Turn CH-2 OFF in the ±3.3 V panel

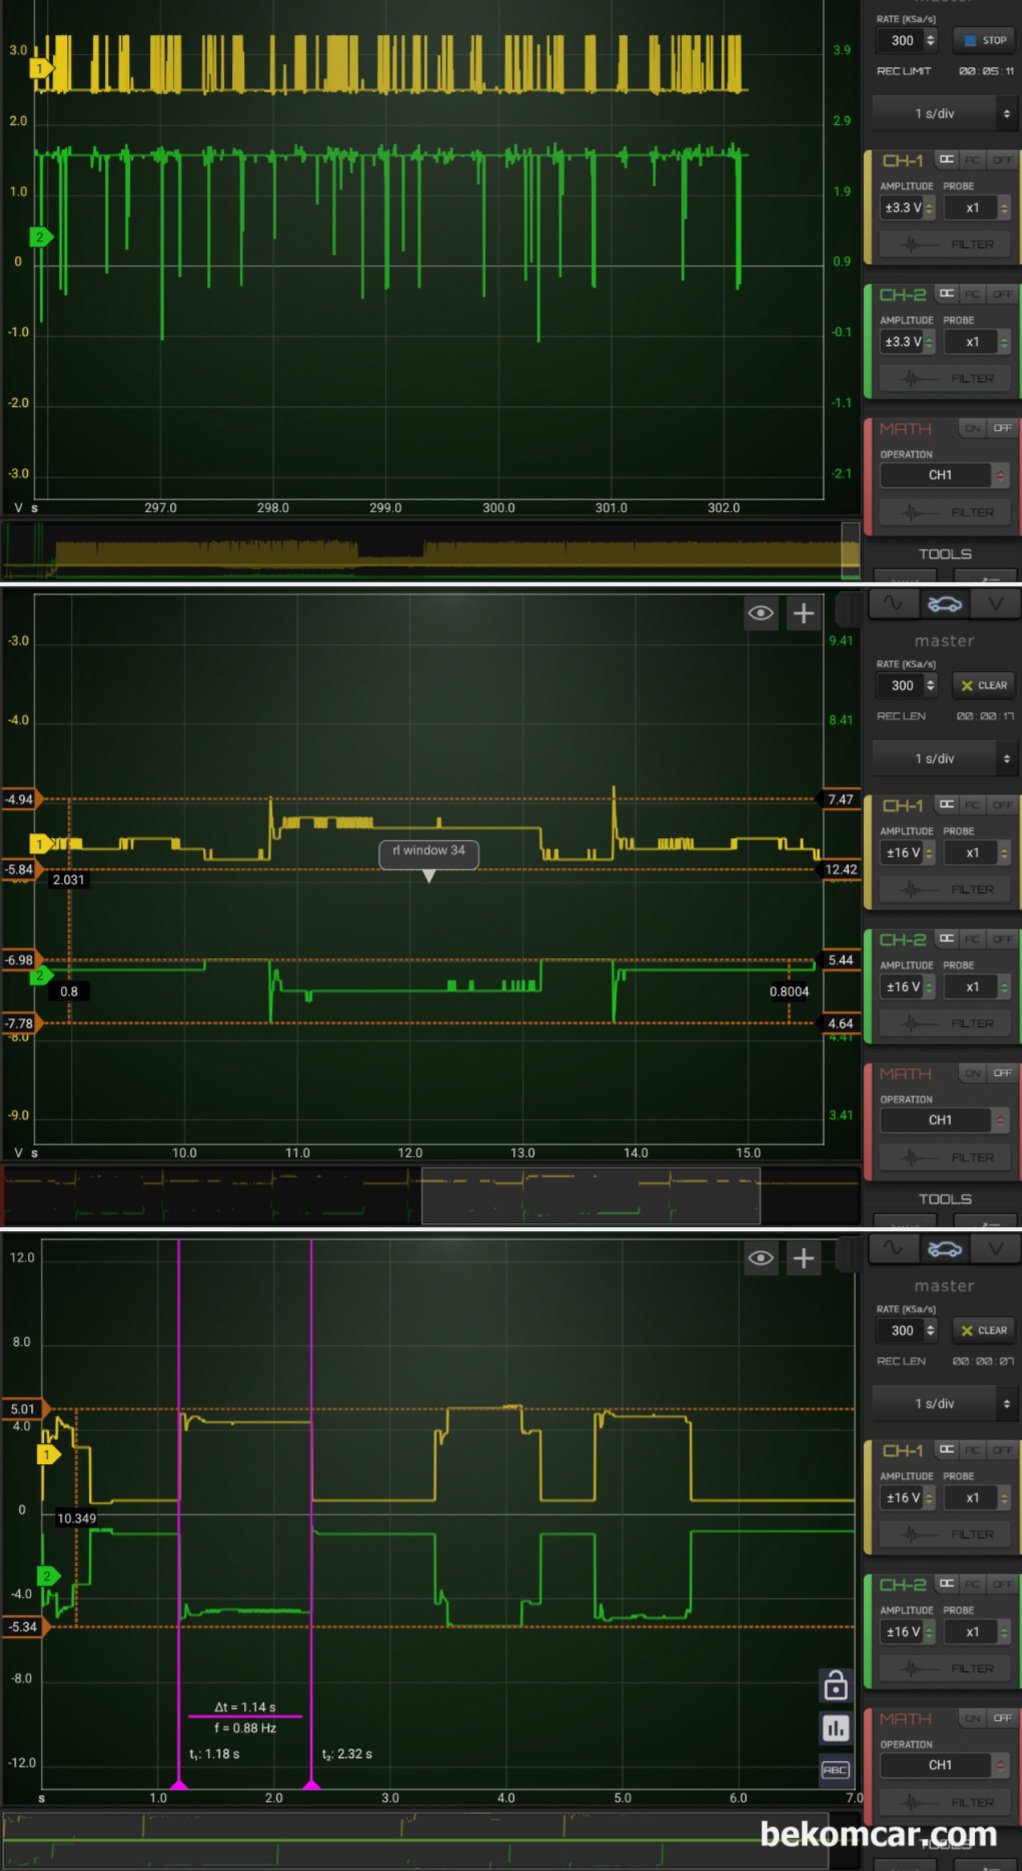click(1002, 294)
